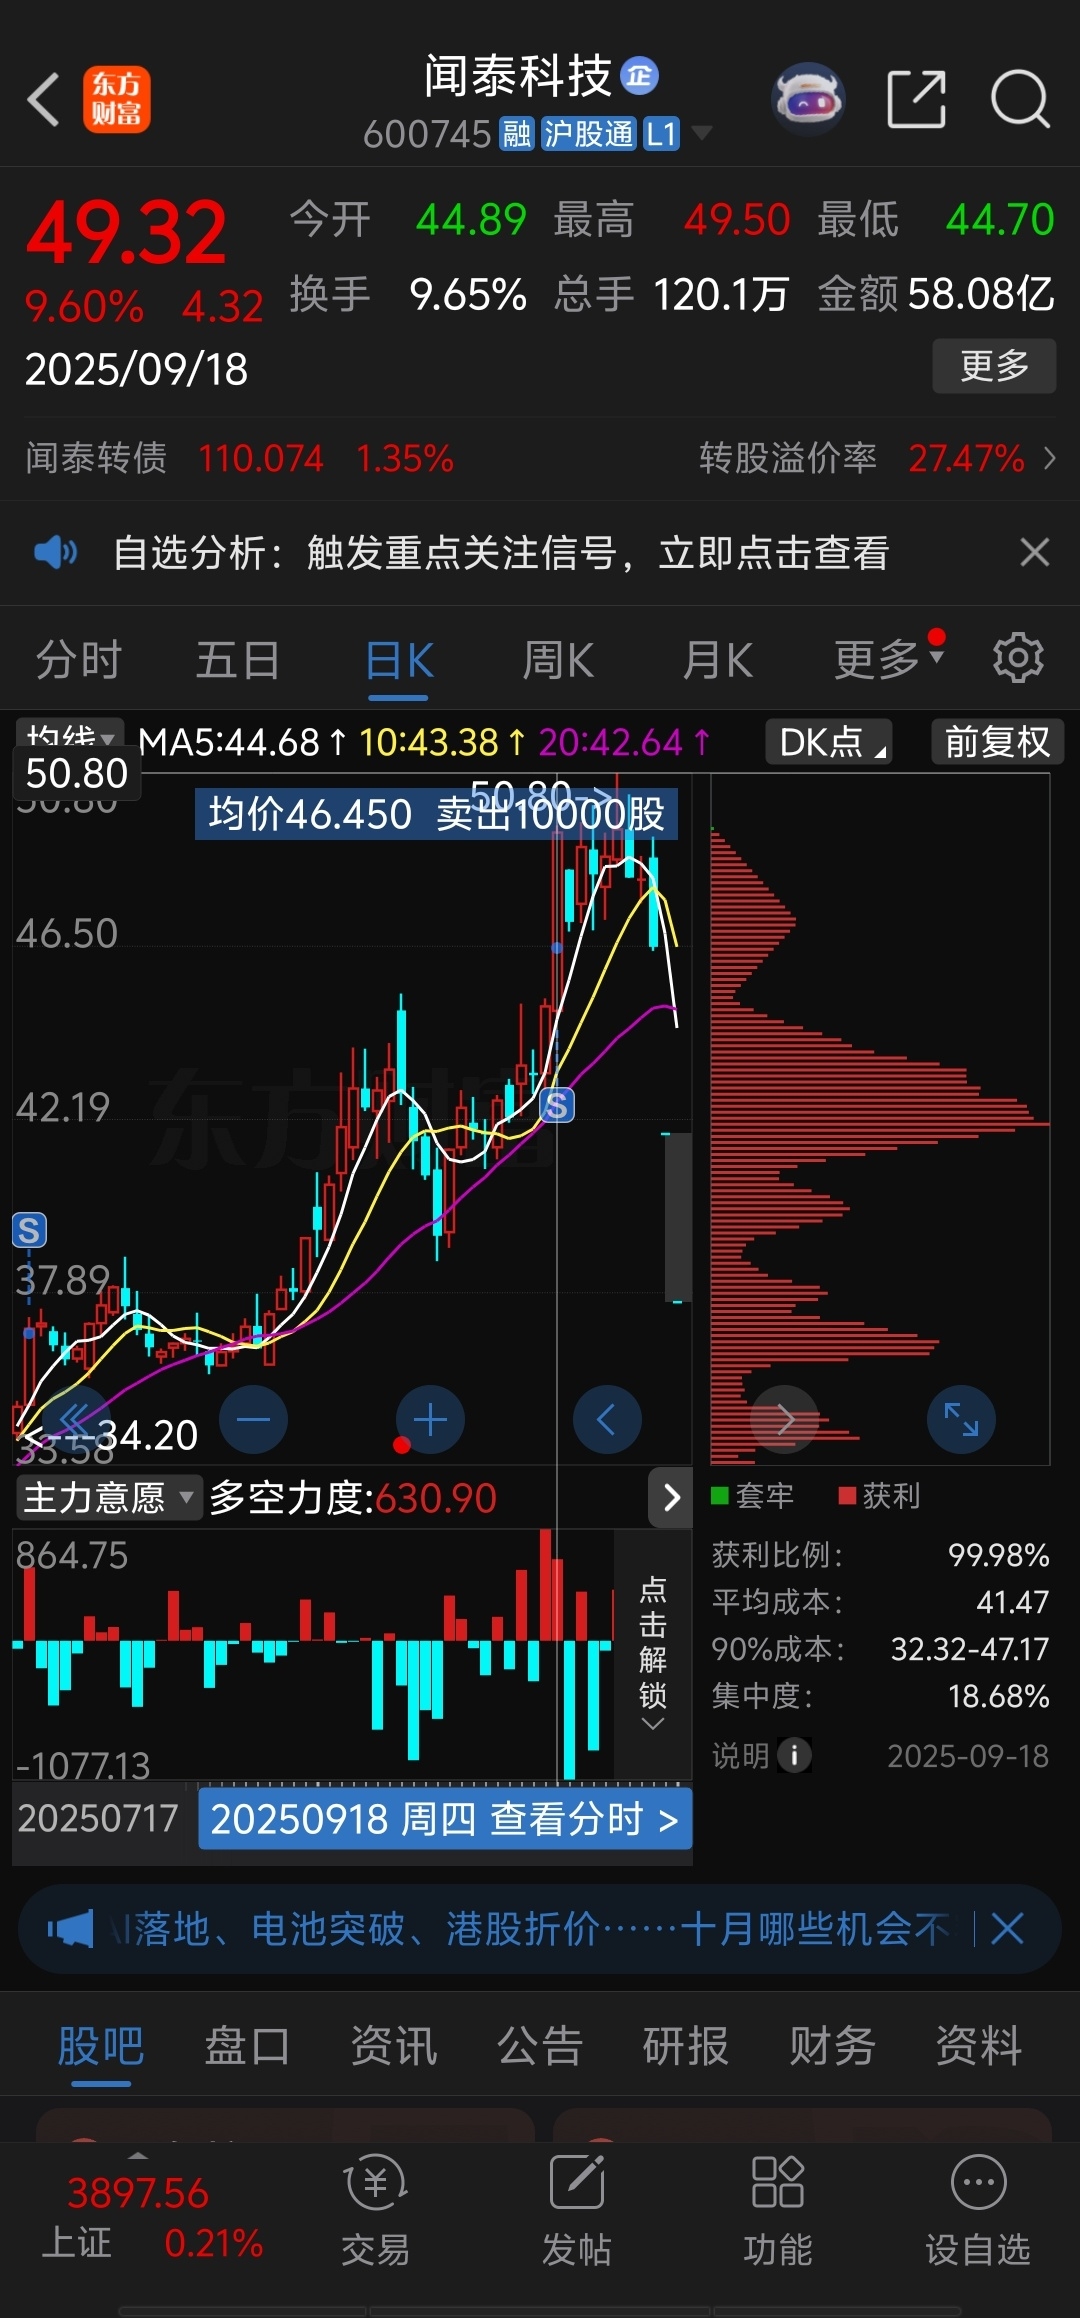Switch to the 盘口 tab
Viewport: 1080px width, 2318px height.
pos(247,2046)
